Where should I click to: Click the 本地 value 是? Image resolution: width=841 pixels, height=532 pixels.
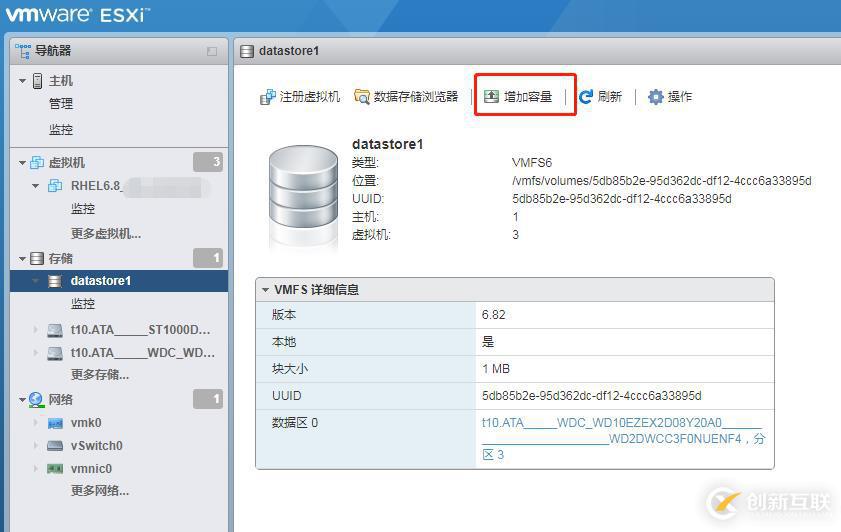tap(488, 342)
